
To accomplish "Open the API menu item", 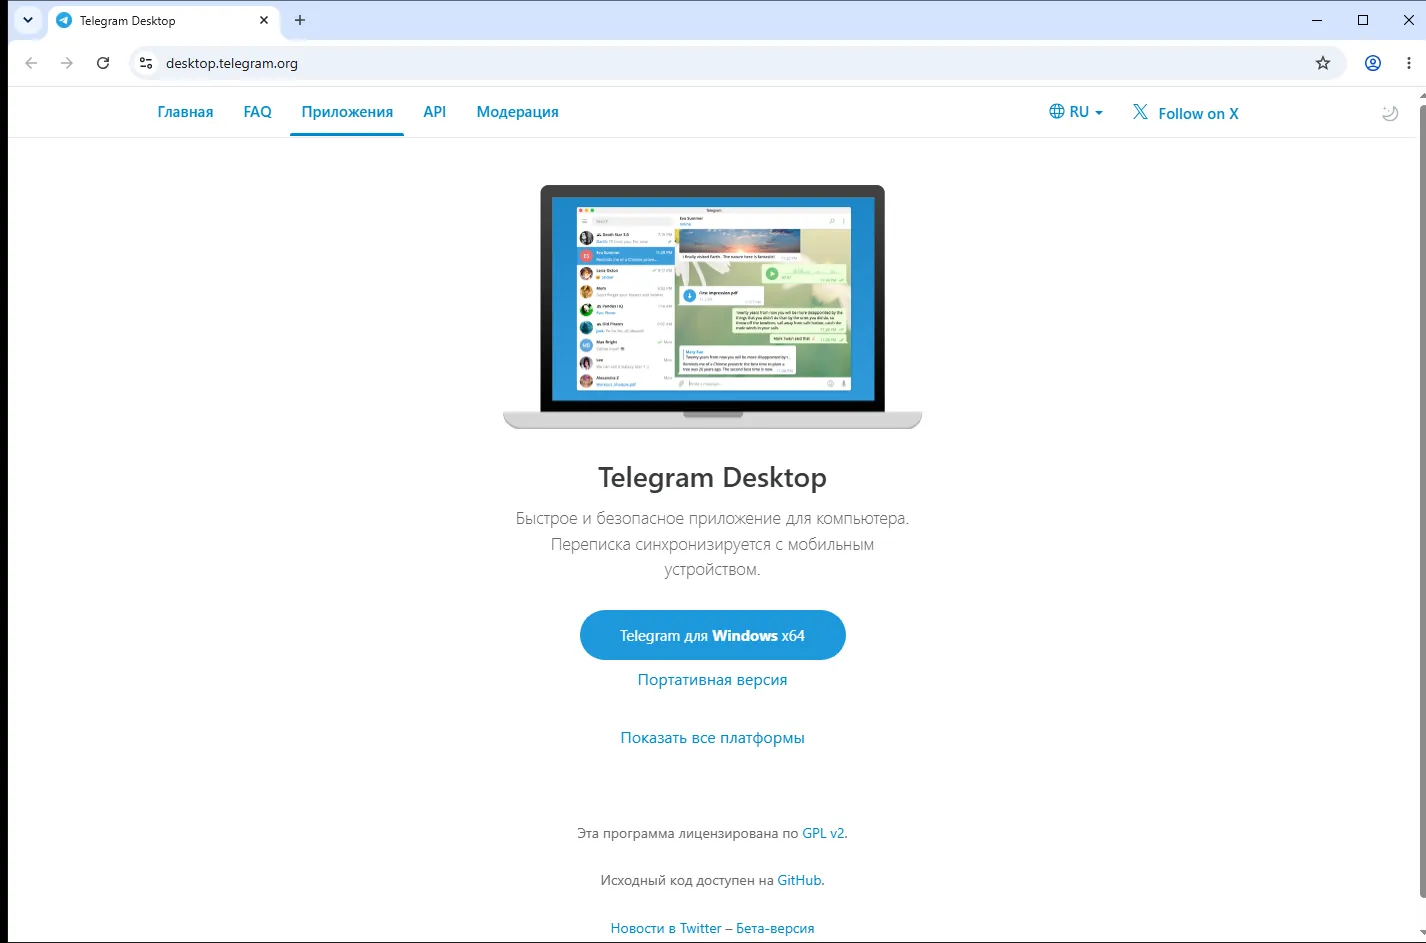I will pyautogui.click(x=434, y=112).
